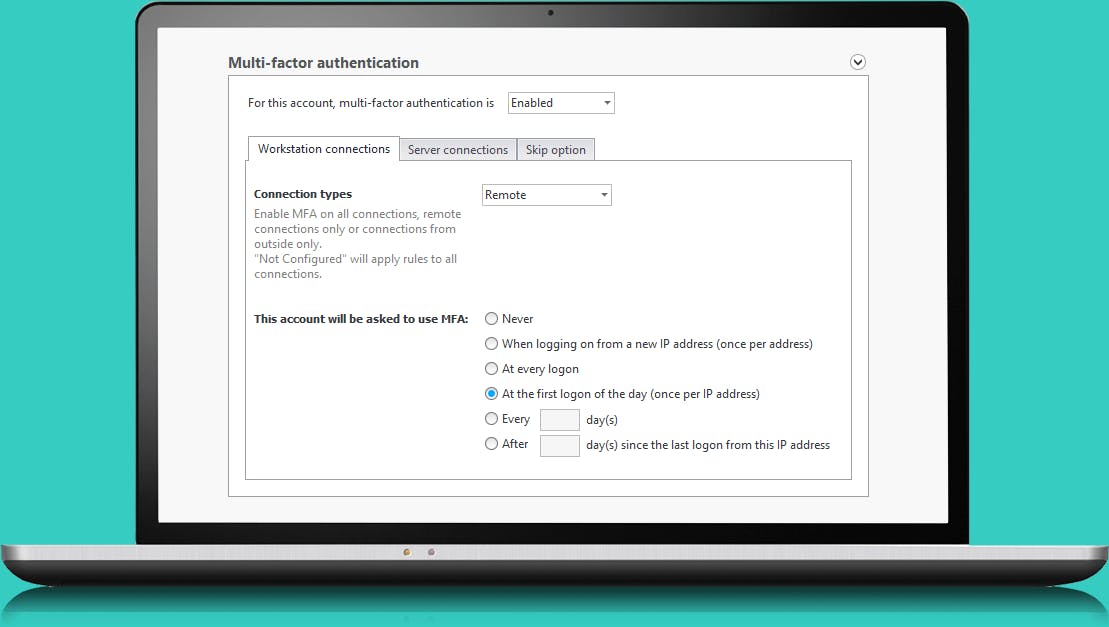Choose the Every day(s) interval option
The width and height of the screenshot is (1109, 627).
point(491,418)
